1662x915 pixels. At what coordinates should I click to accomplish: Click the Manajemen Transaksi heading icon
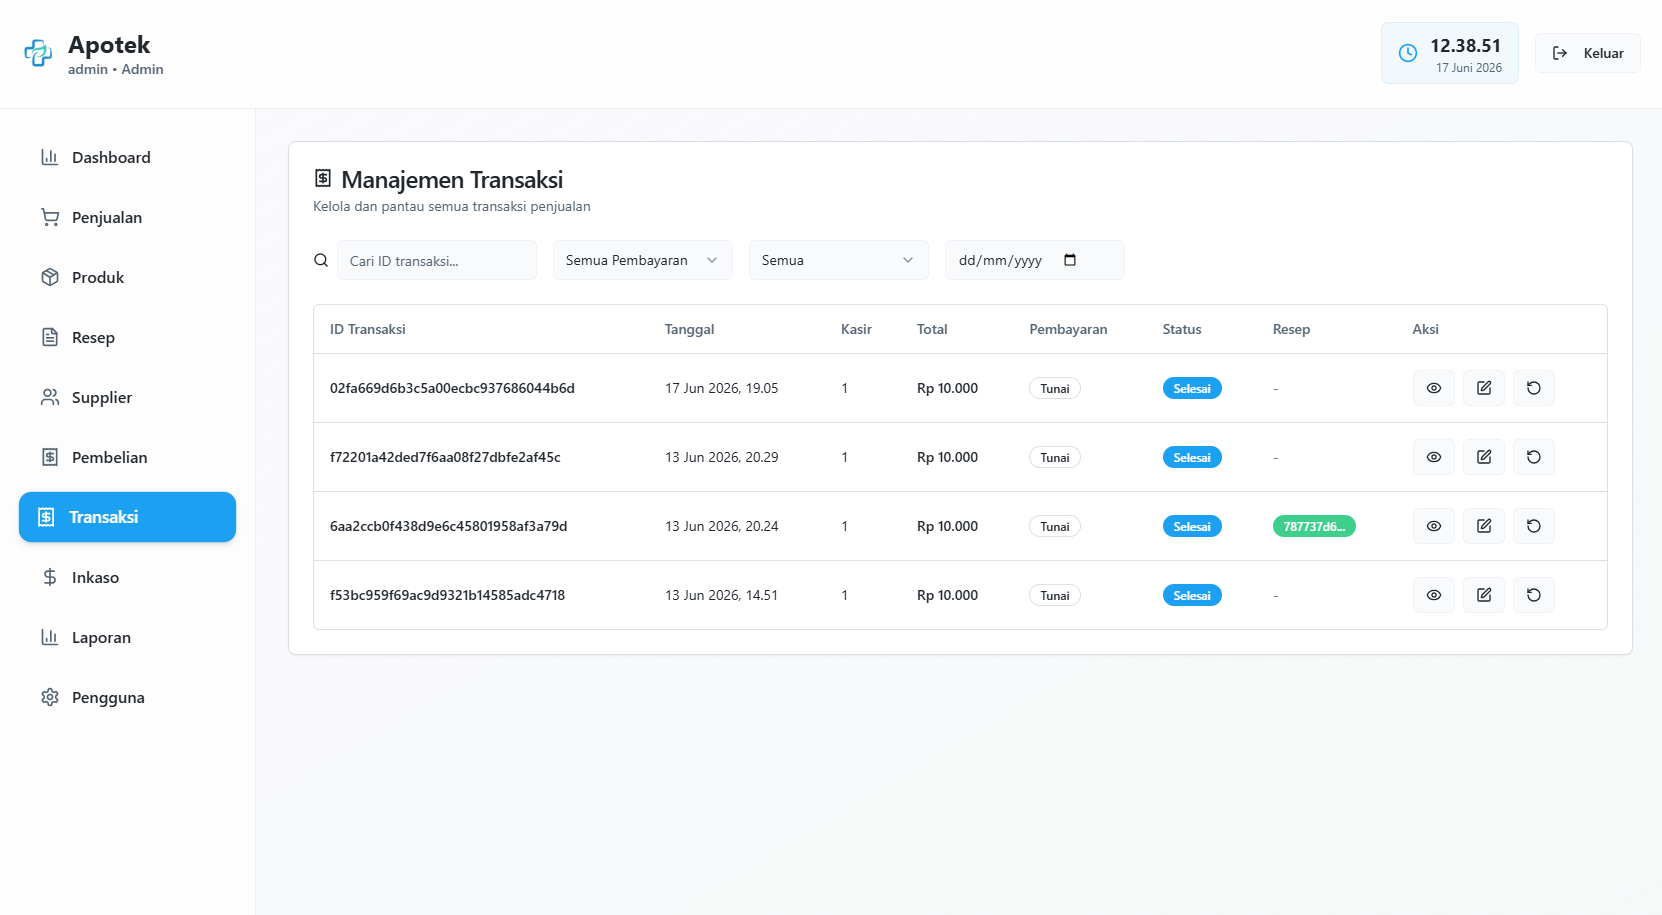pos(322,178)
